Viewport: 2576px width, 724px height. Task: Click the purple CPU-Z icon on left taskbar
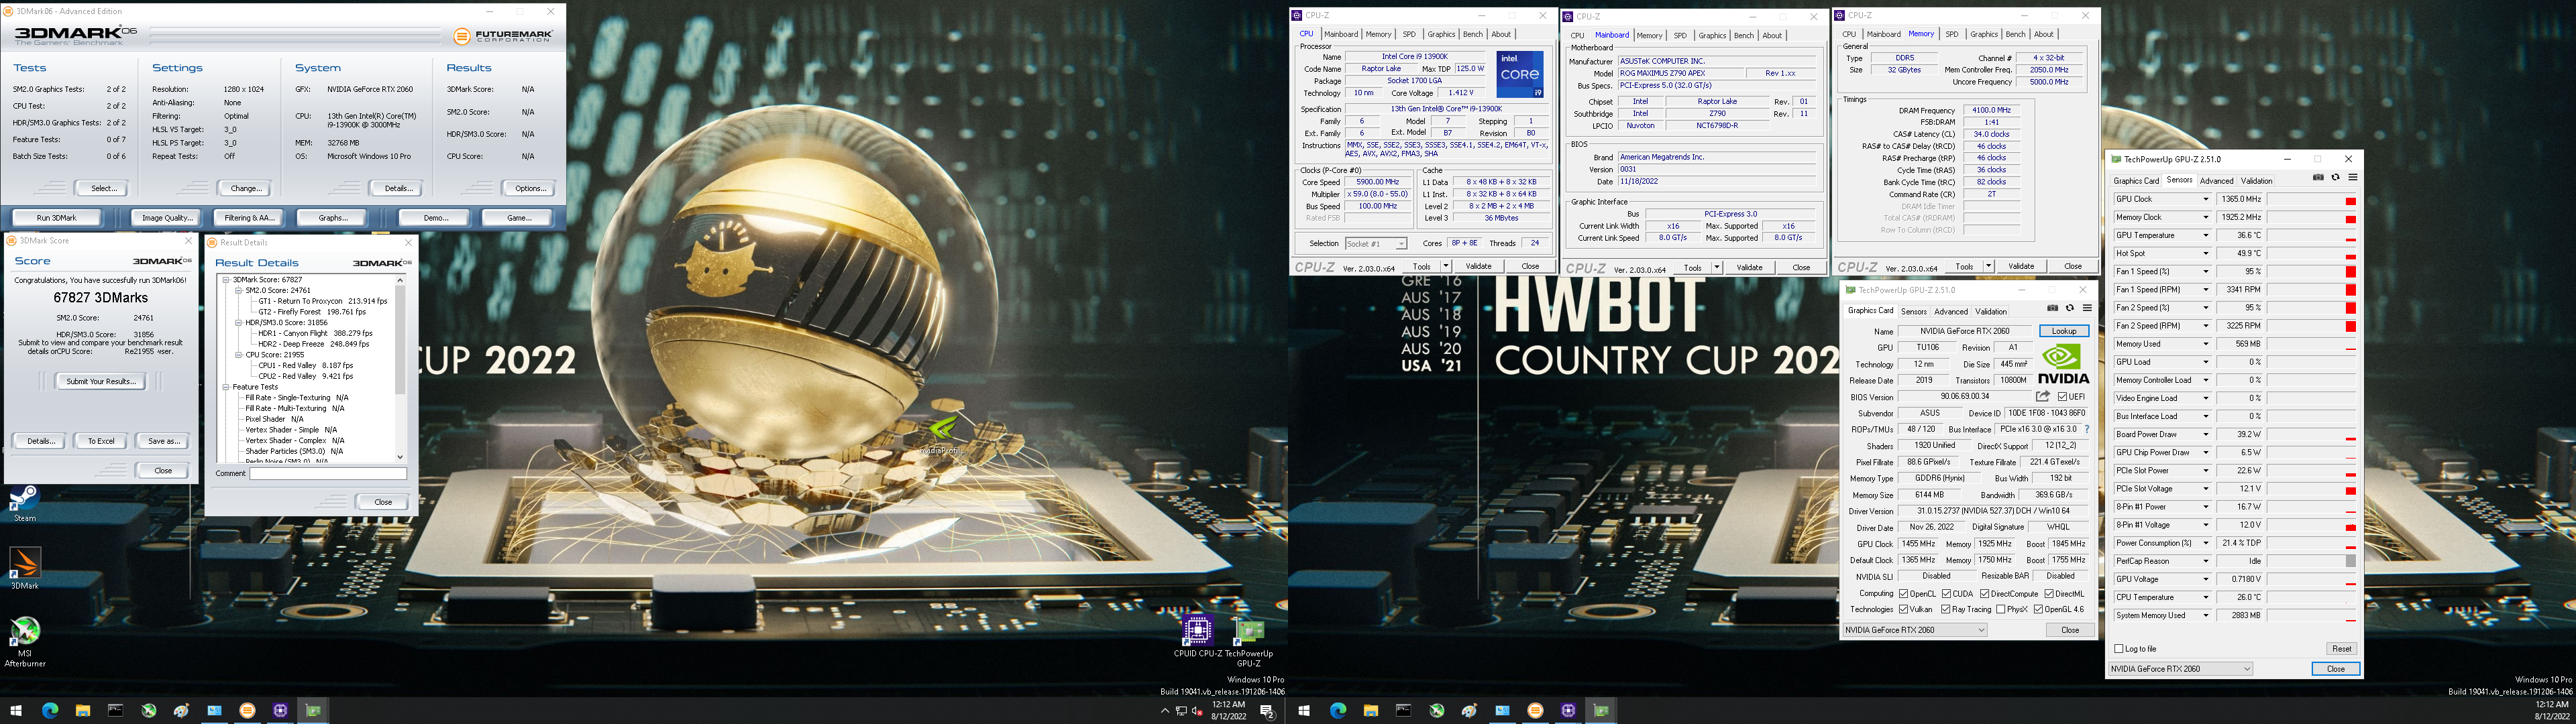[x=280, y=711]
